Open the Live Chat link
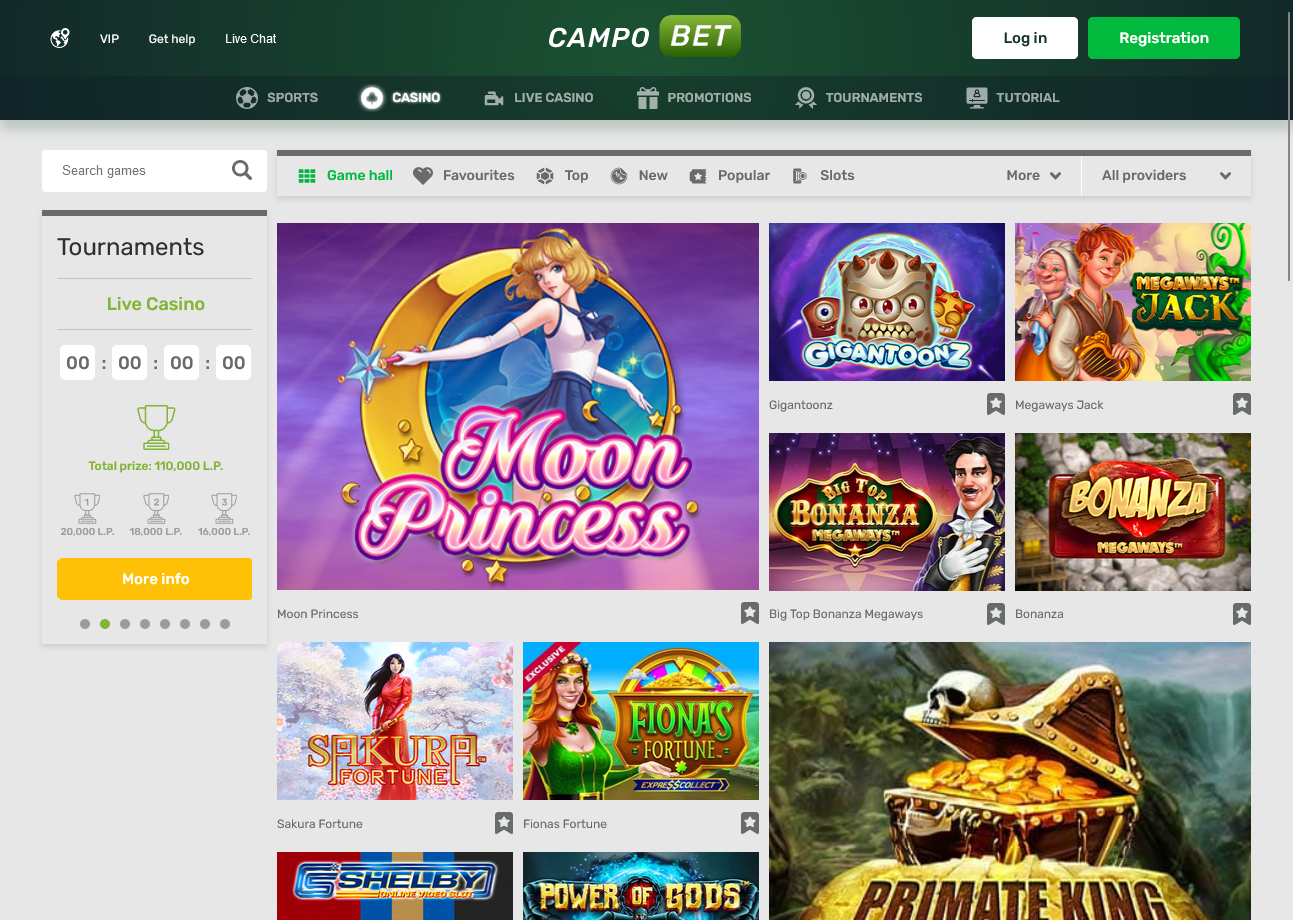 251,39
